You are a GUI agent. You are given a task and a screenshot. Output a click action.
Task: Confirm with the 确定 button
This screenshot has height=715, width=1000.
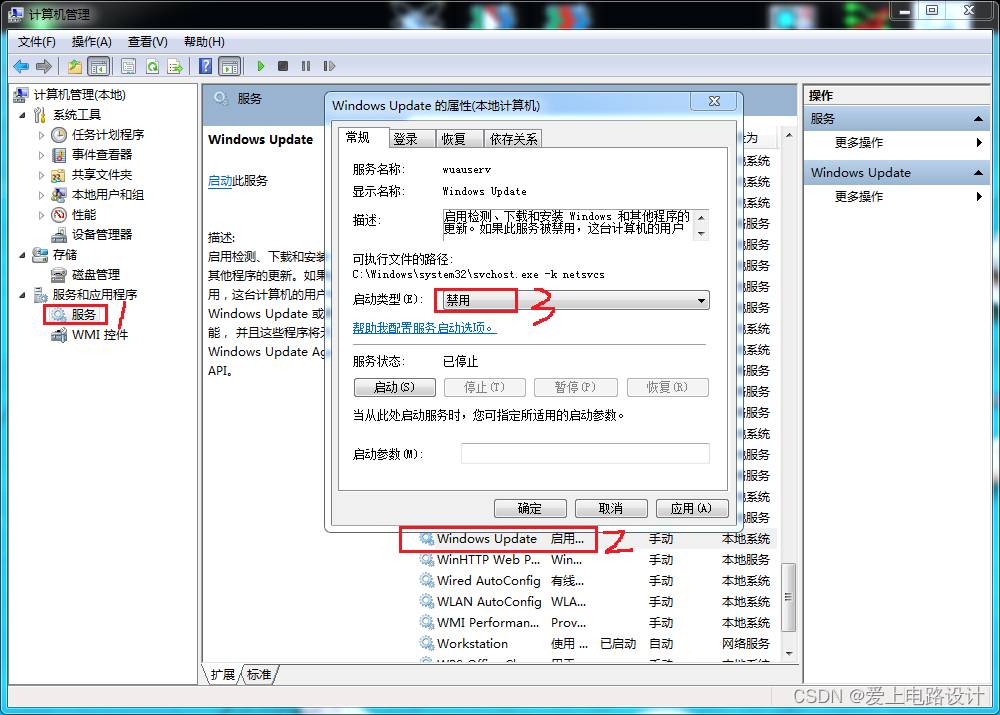[530, 508]
